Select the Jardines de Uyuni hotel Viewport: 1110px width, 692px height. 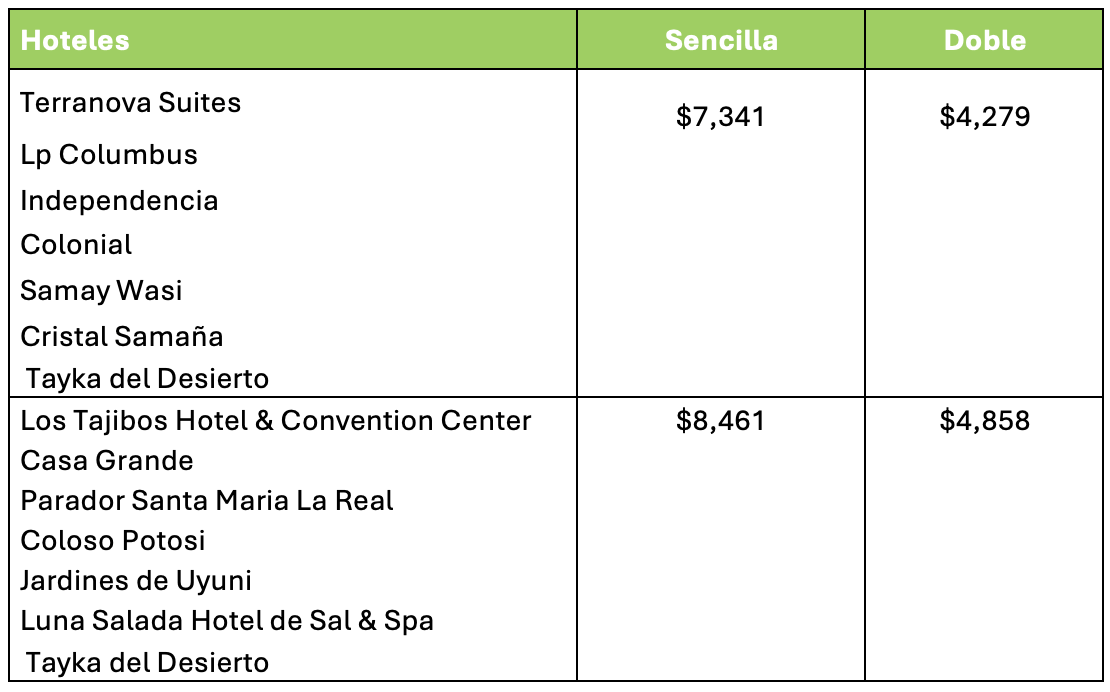pos(136,581)
